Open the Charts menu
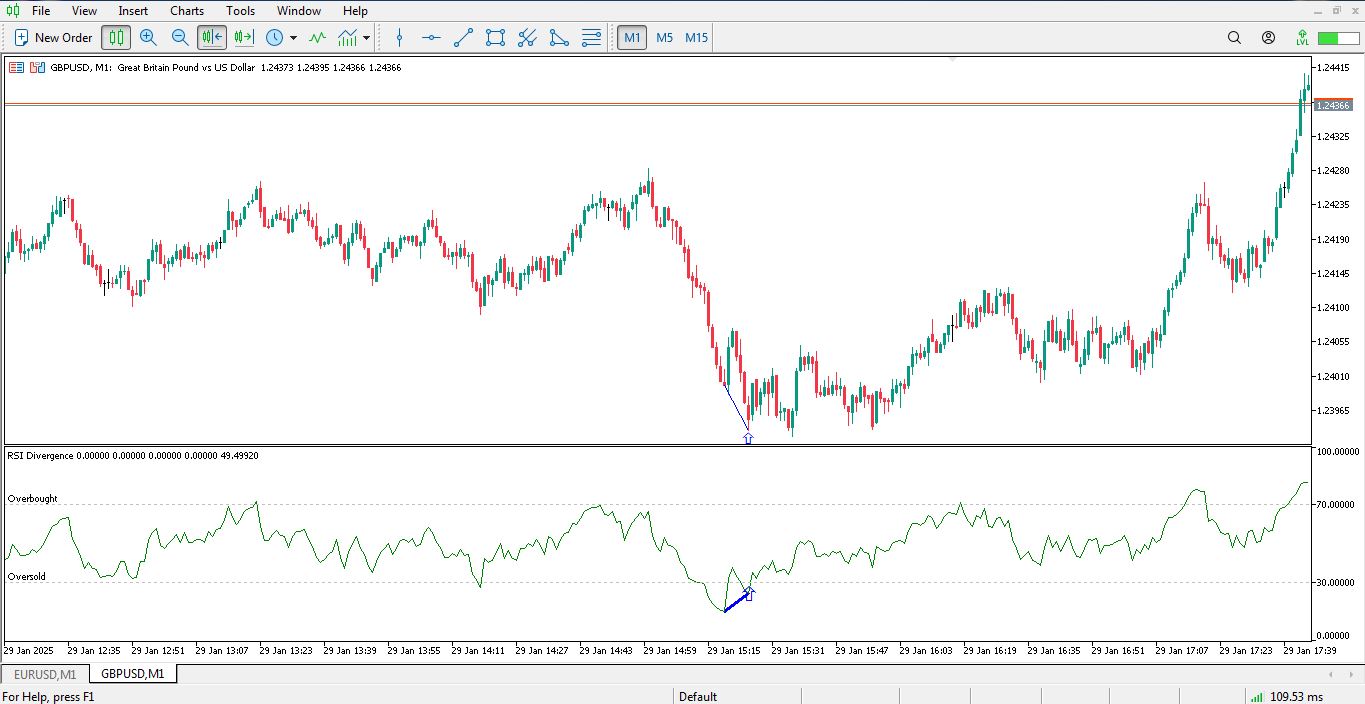The height and width of the screenshot is (704, 1365). pyautogui.click(x=187, y=11)
